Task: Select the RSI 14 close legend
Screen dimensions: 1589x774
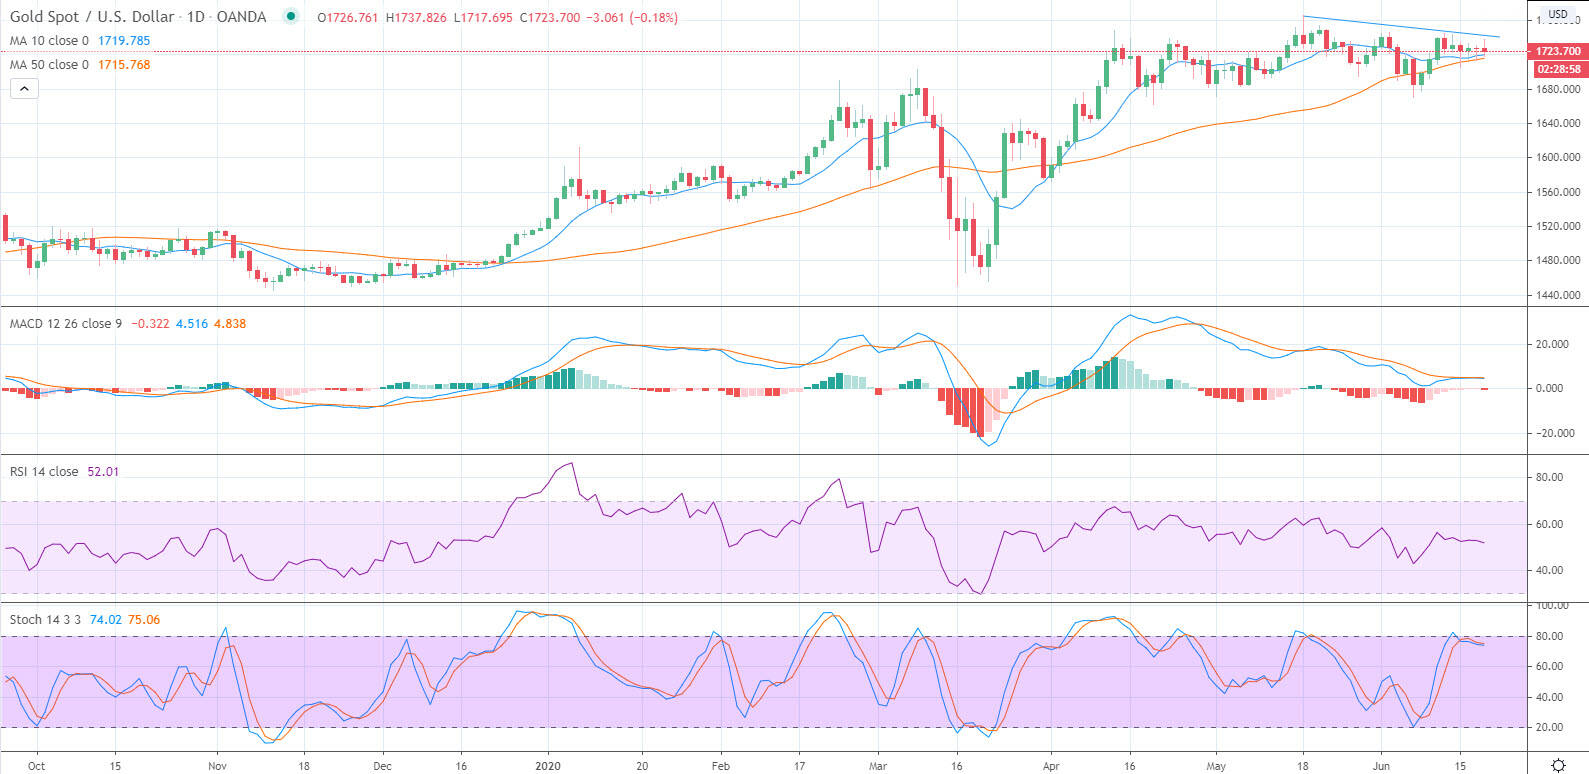Action: point(44,472)
